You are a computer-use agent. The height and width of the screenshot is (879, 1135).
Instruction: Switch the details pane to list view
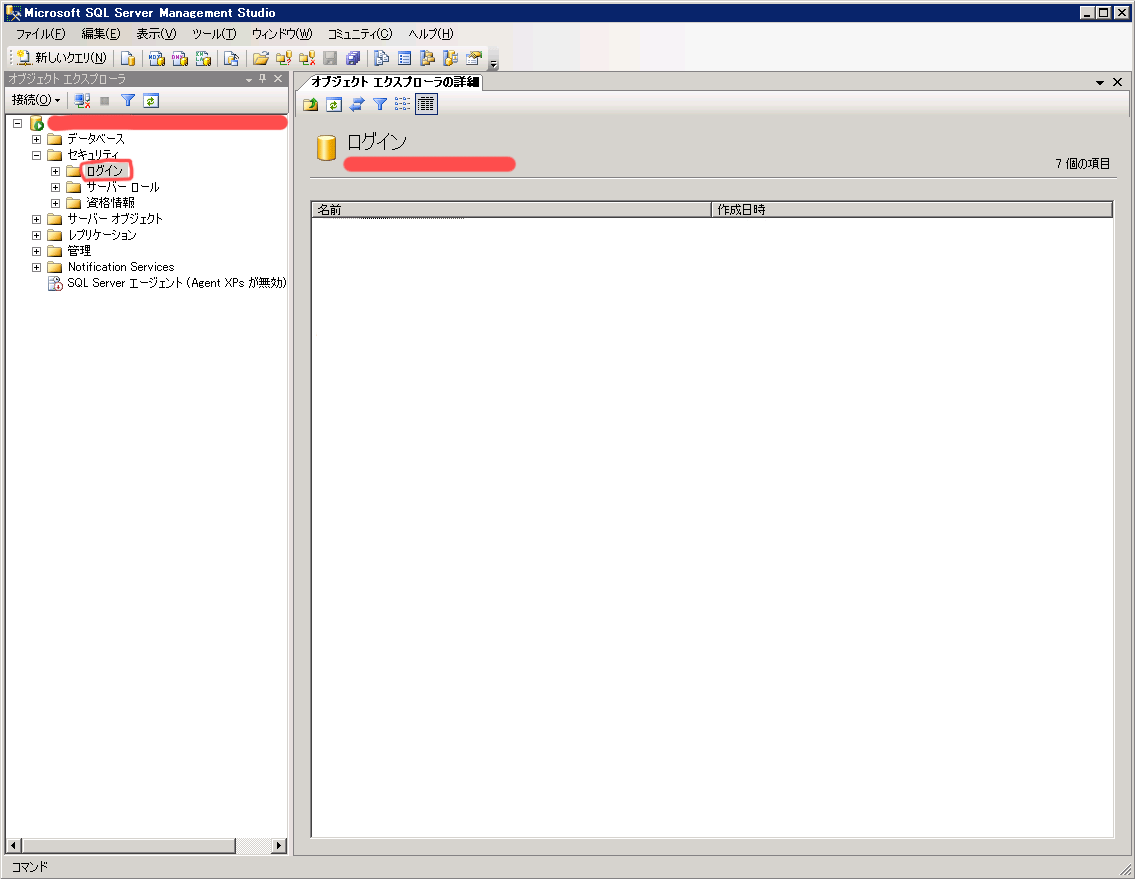(402, 104)
